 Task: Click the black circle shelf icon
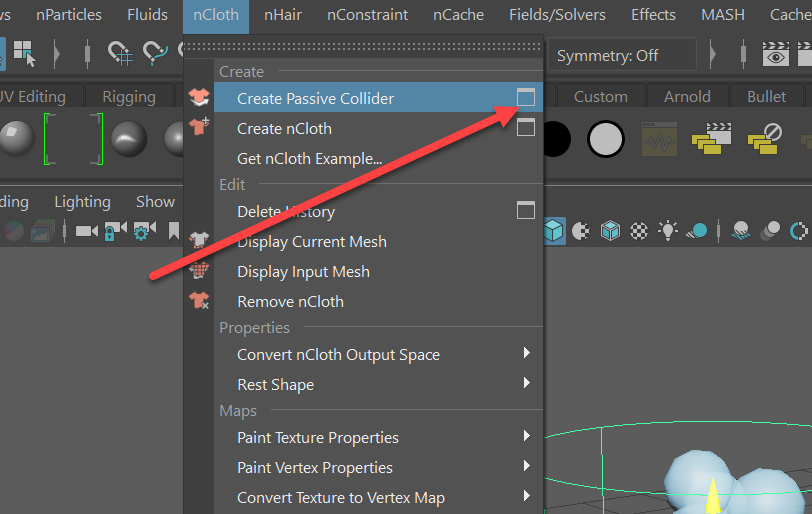[557, 139]
